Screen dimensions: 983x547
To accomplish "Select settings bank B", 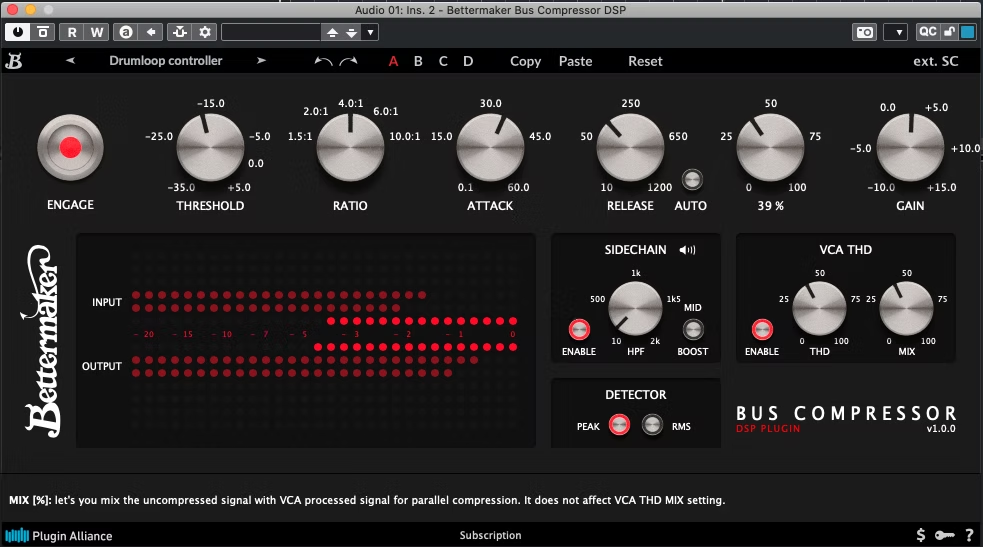I will 418,61.
